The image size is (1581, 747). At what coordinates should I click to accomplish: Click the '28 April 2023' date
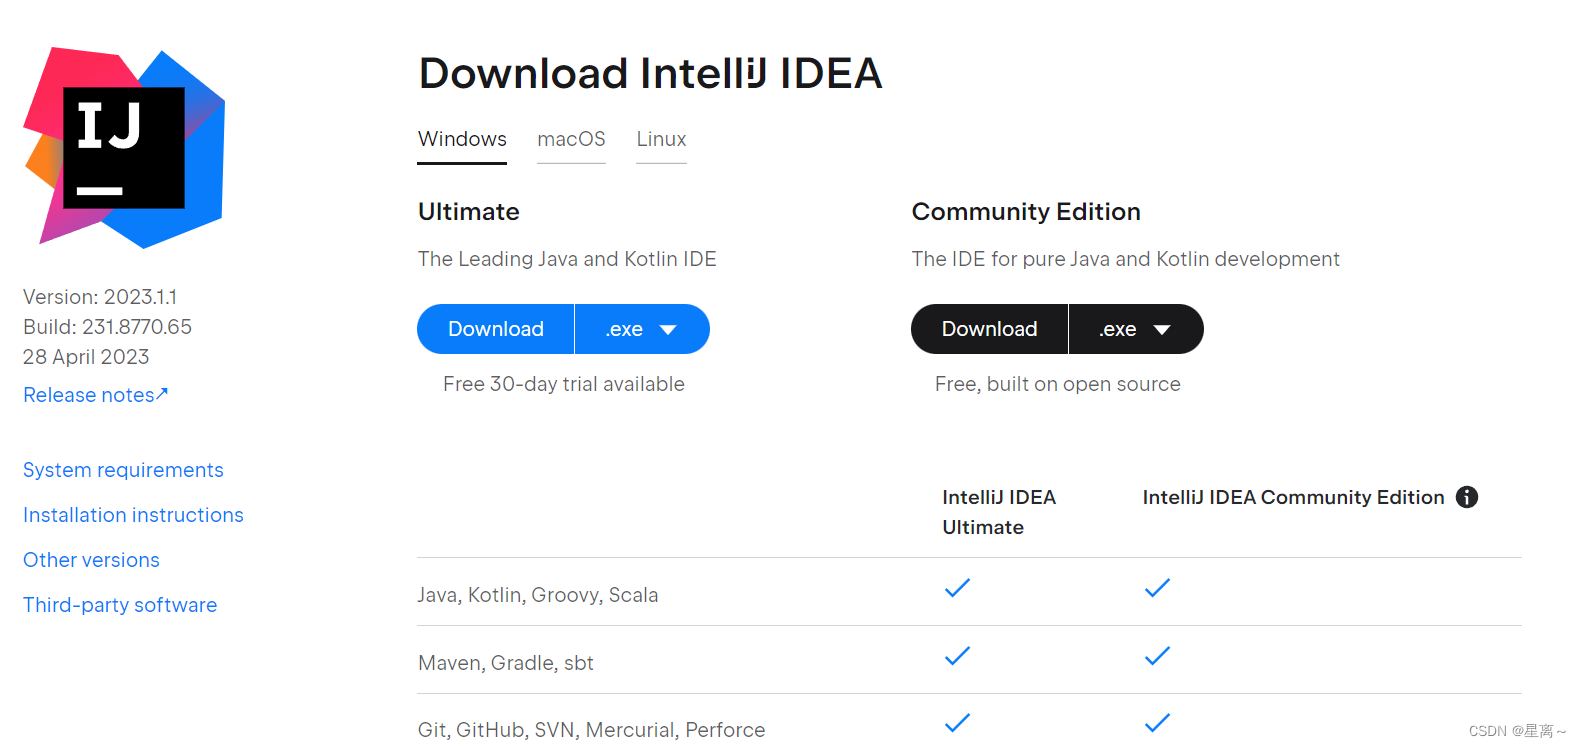click(86, 357)
